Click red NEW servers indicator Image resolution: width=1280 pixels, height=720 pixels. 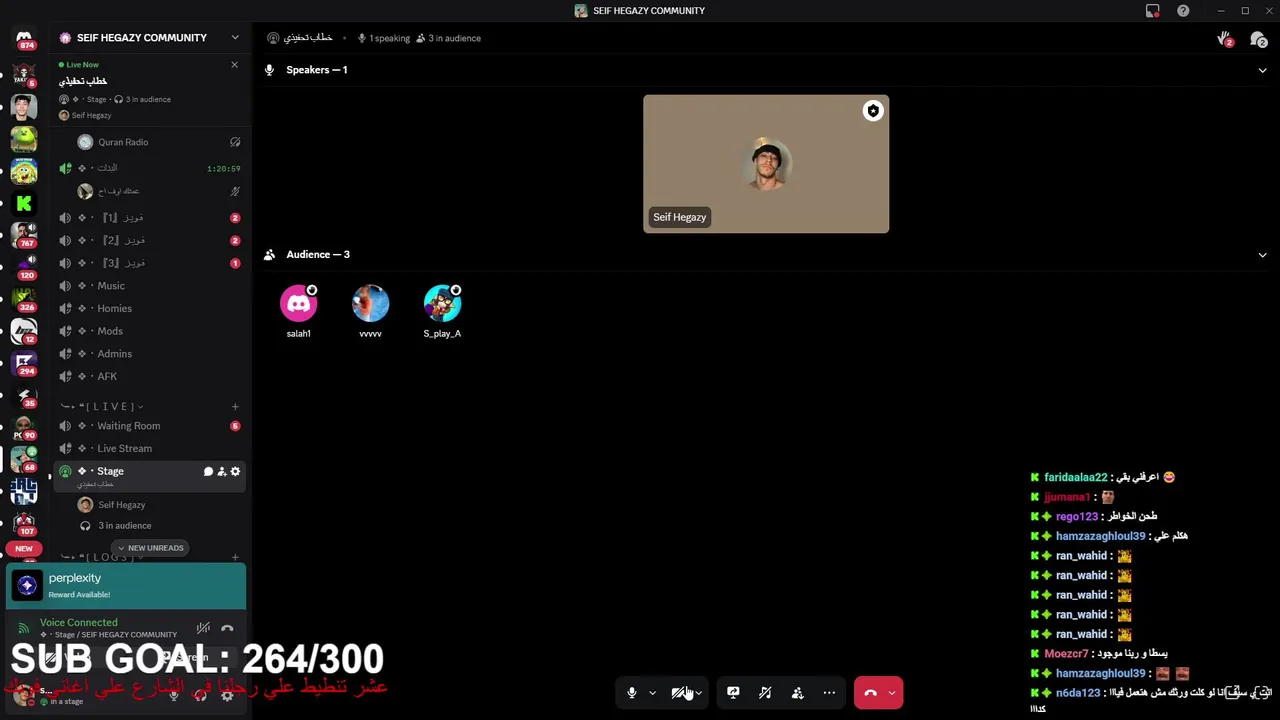point(24,549)
